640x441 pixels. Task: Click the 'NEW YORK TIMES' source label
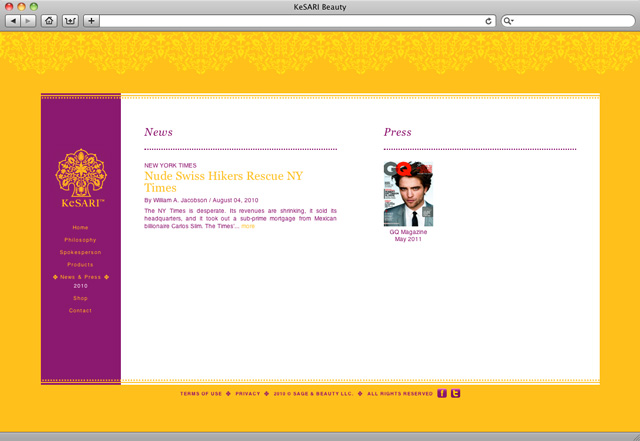tap(170, 165)
